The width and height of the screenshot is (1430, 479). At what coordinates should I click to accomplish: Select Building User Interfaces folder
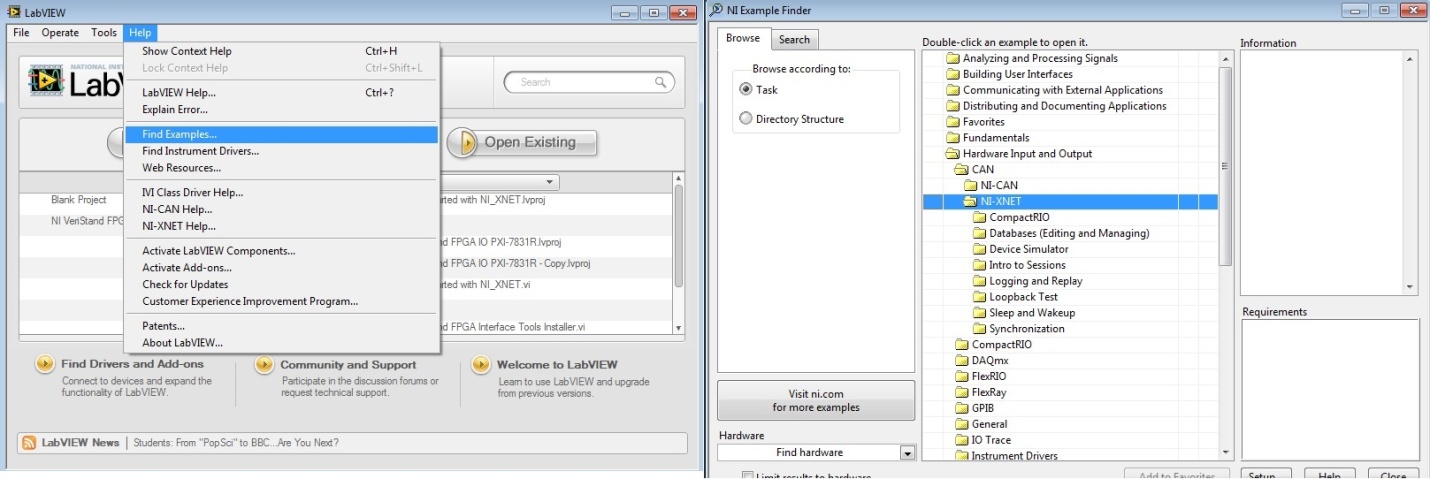coord(1009,74)
